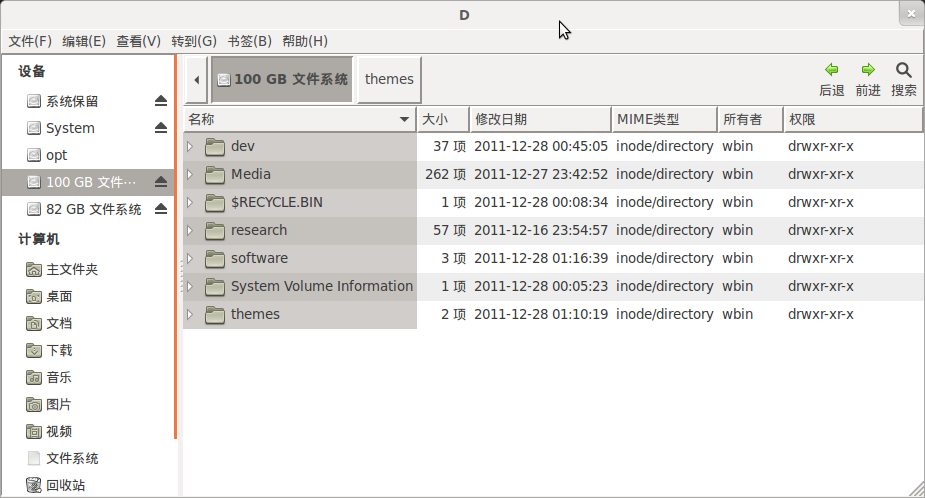Image resolution: width=925 pixels, height=498 pixels.
Task: Expand the Media folder disclosure triangle
Action: click(190, 174)
